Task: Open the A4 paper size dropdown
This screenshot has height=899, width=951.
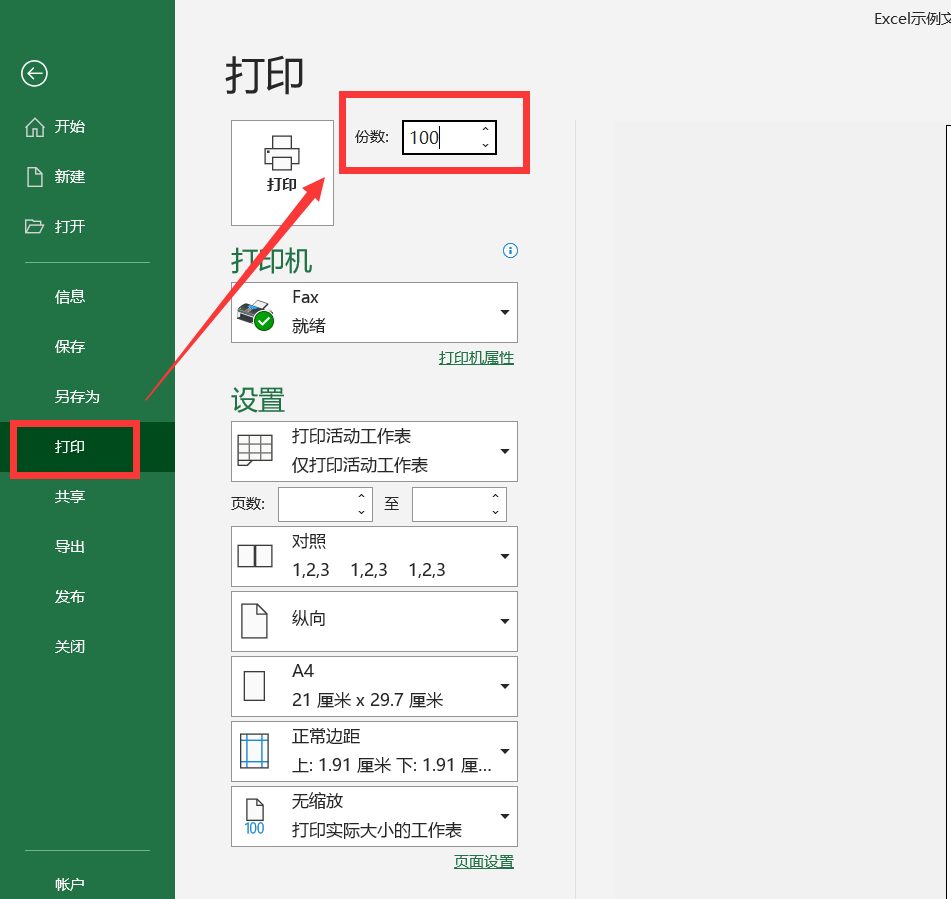Action: [x=374, y=686]
